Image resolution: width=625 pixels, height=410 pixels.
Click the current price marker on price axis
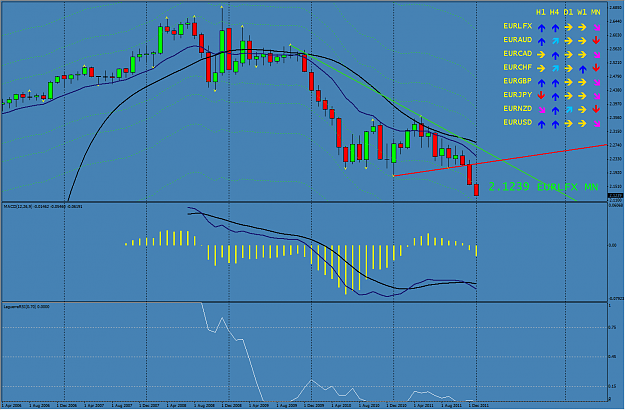pos(615,196)
